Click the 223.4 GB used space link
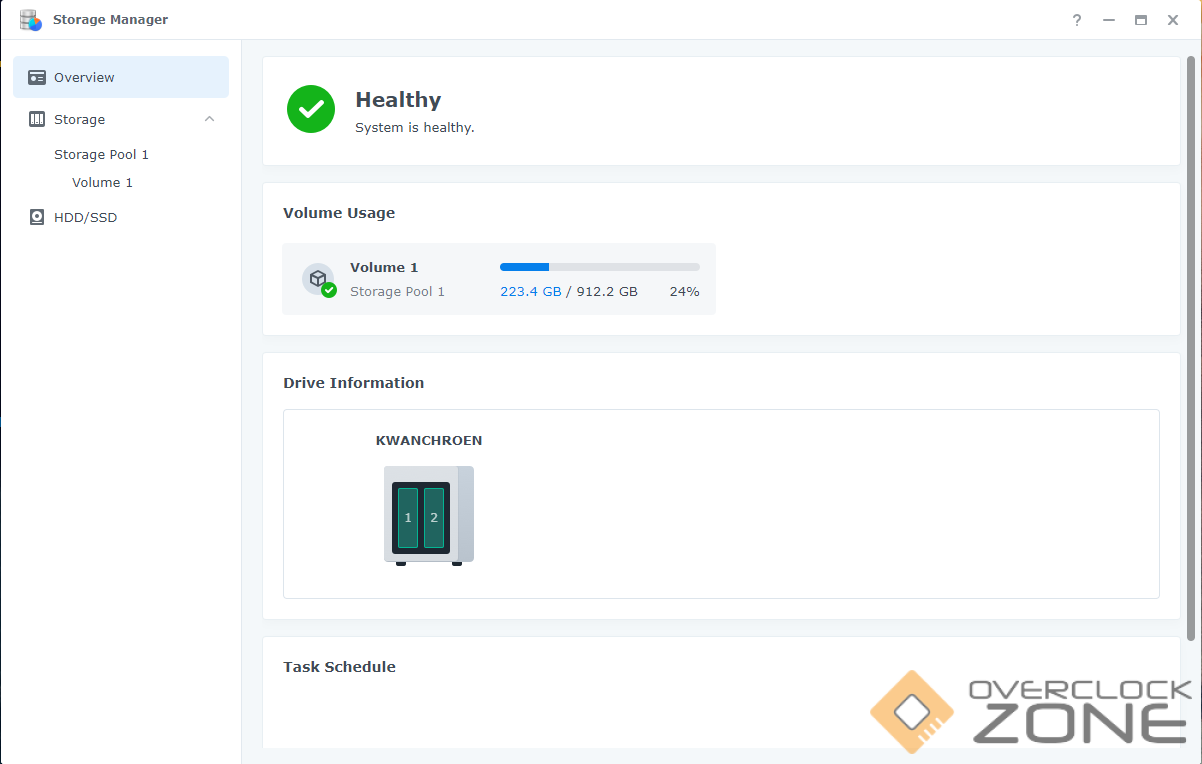The height and width of the screenshot is (764, 1202). (x=530, y=292)
